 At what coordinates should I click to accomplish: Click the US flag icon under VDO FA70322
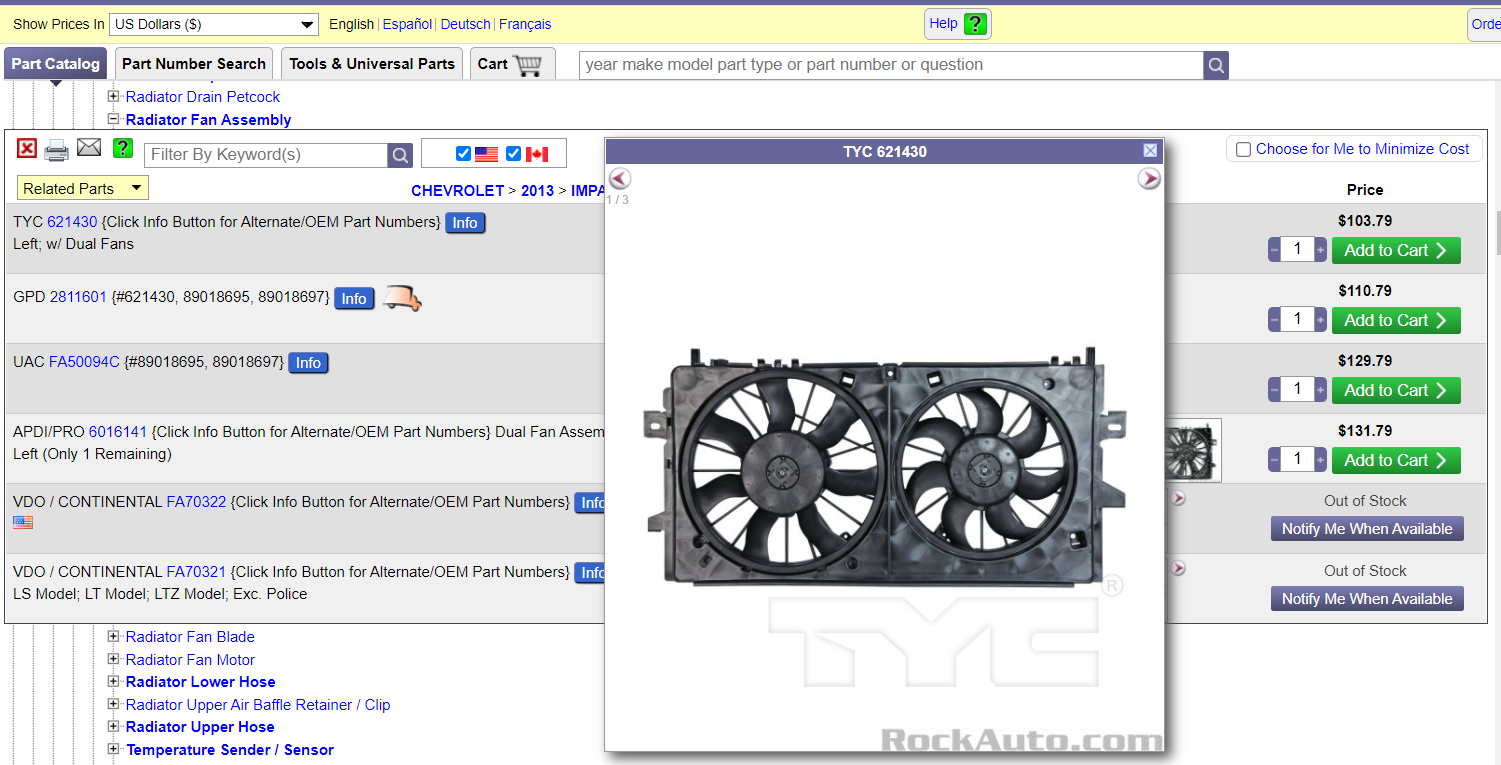(23, 523)
